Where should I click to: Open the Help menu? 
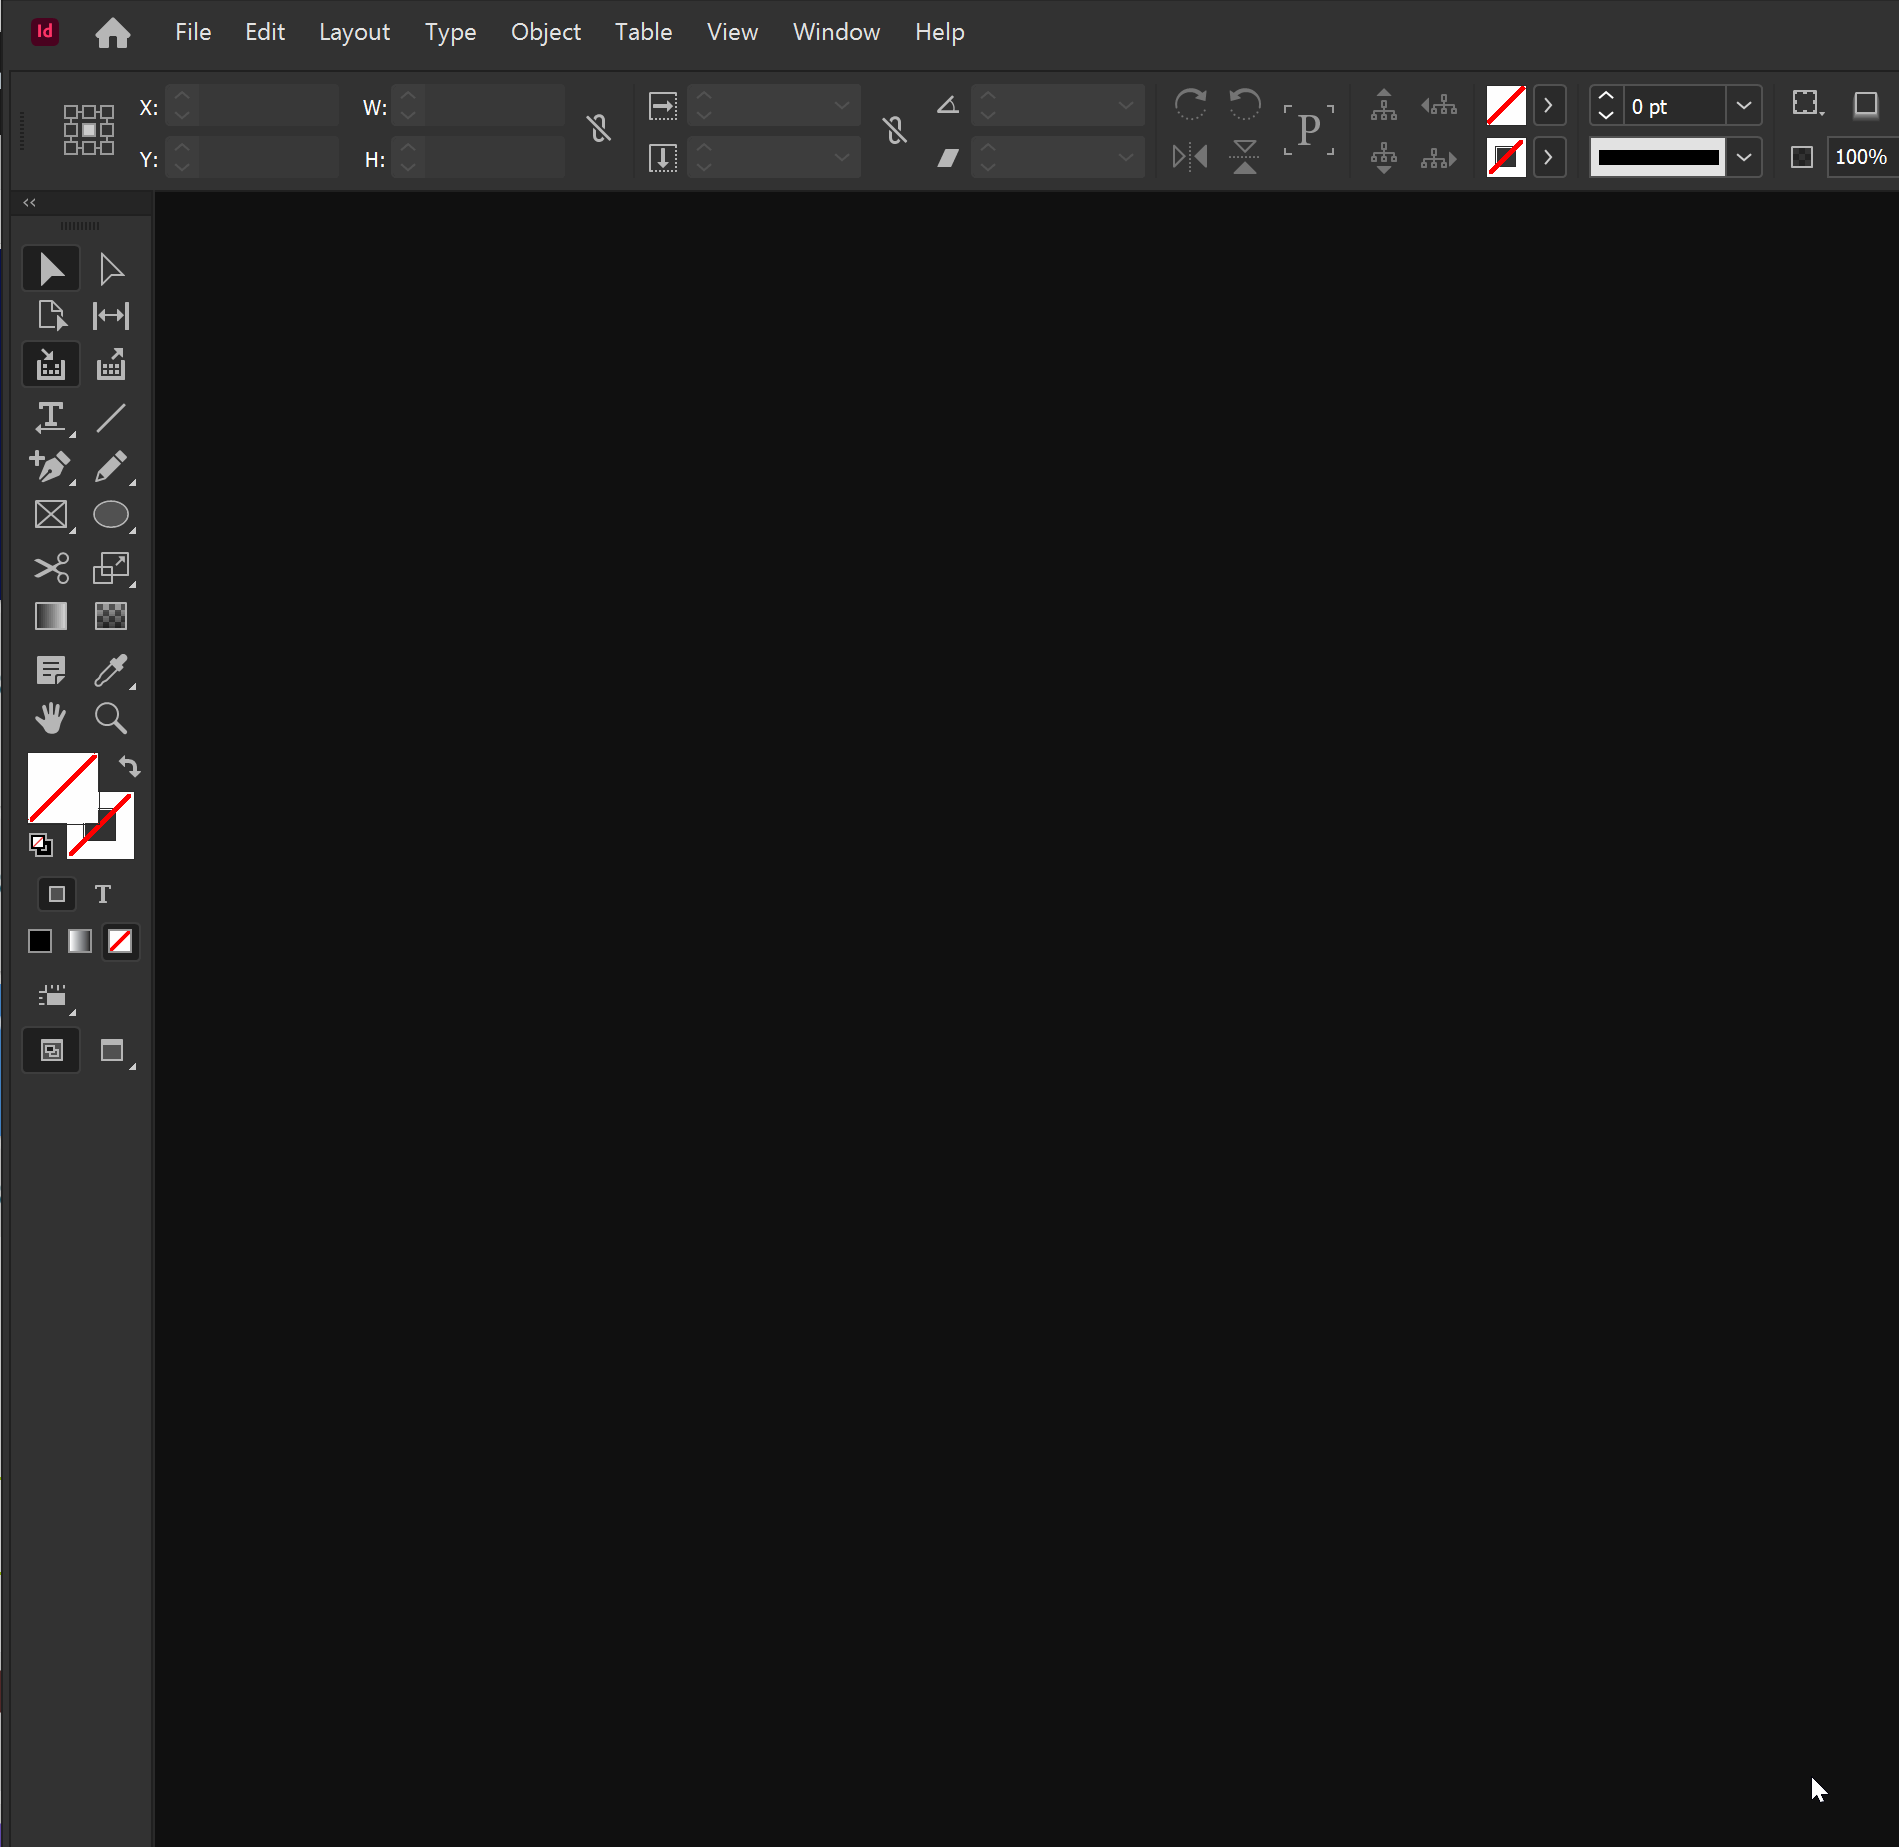point(940,32)
